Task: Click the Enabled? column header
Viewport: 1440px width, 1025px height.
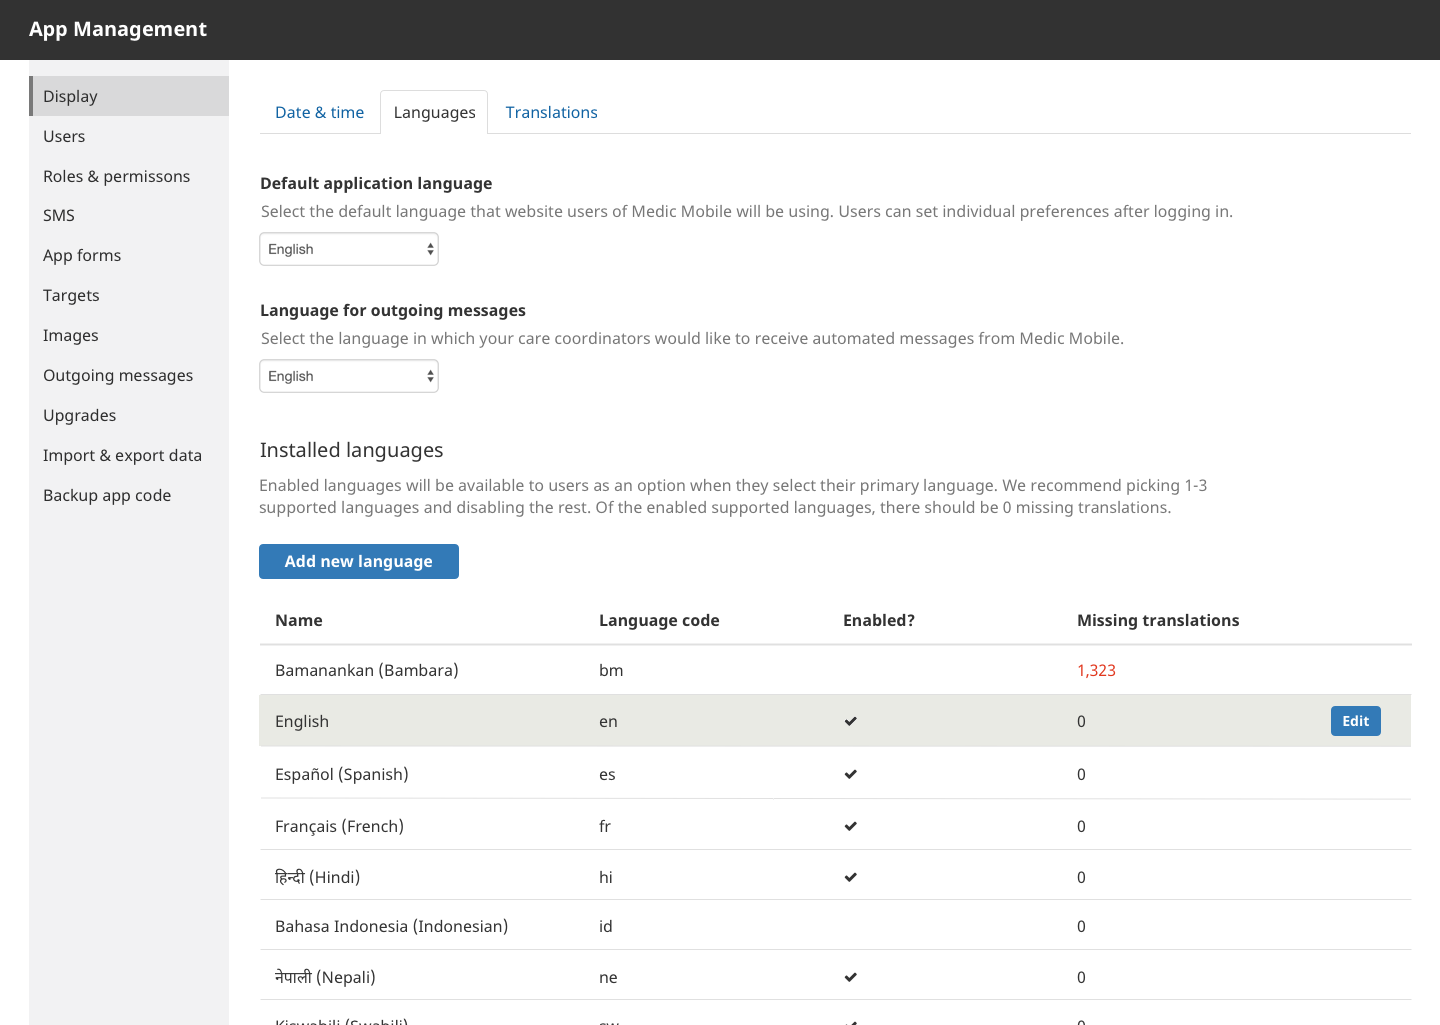Action: (x=879, y=620)
